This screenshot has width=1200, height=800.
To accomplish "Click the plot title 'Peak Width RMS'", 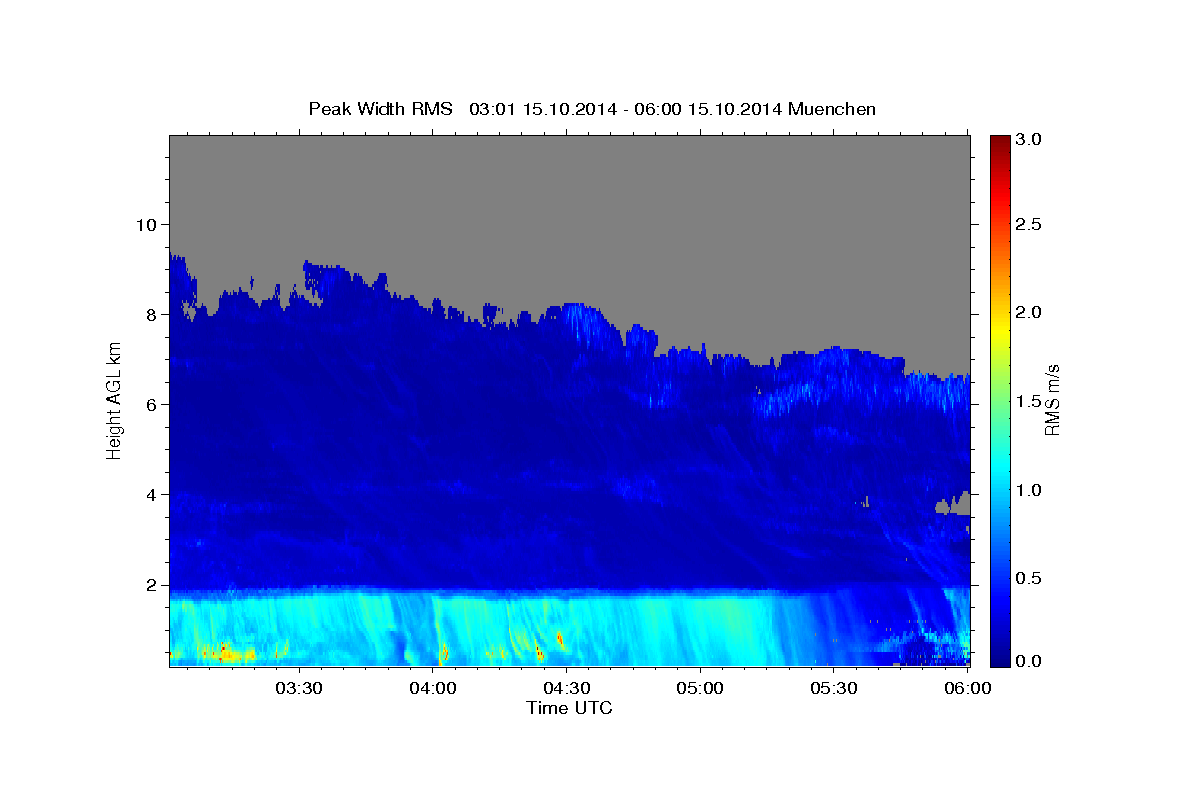I will (x=380, y=109).
